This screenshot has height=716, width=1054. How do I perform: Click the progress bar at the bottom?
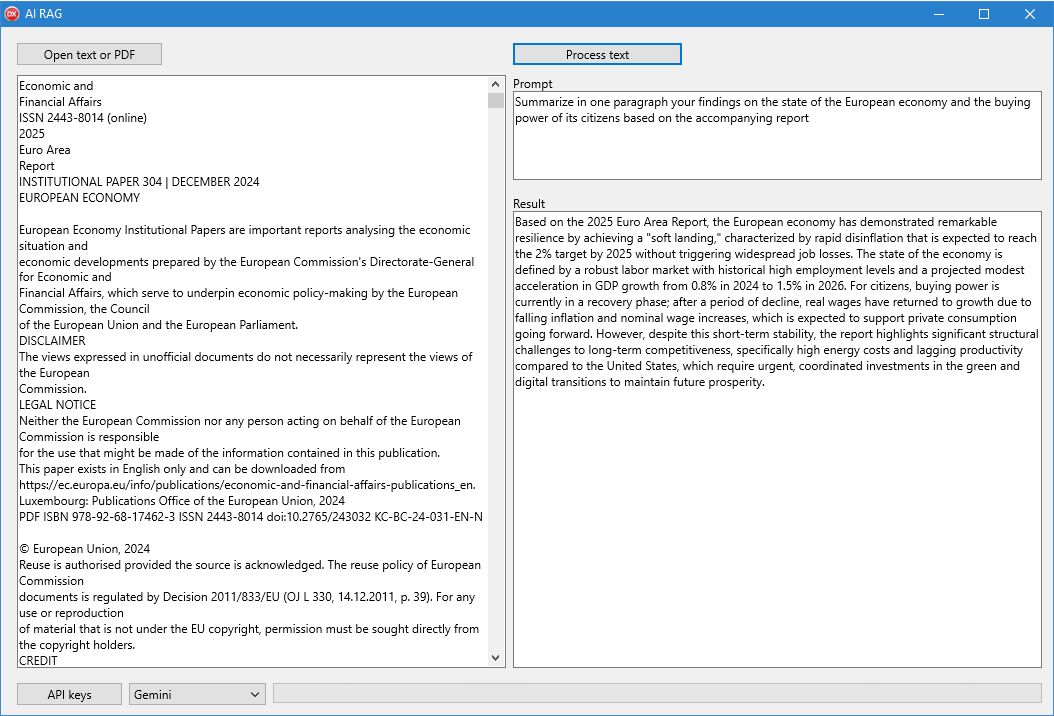(x=657, y=693)
